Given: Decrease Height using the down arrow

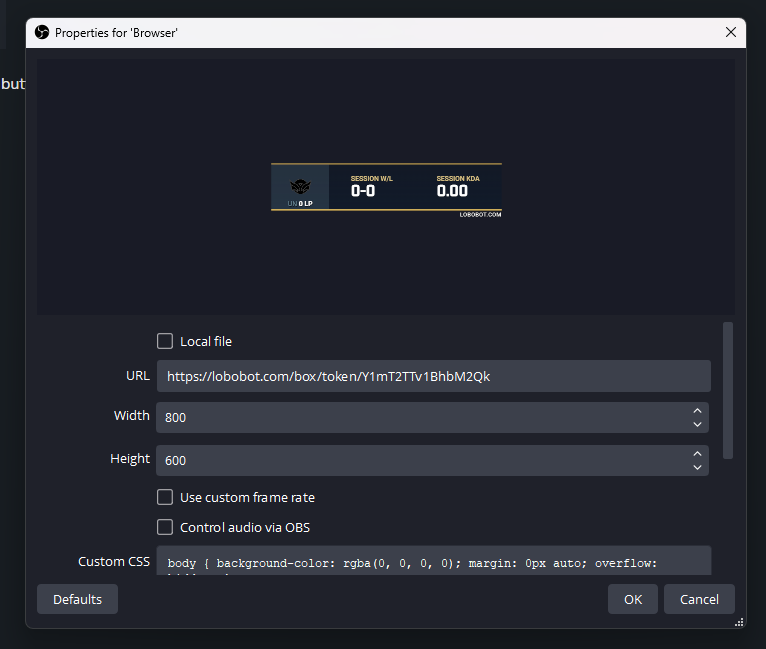Looking at the screenshot, I should point(697,468).
